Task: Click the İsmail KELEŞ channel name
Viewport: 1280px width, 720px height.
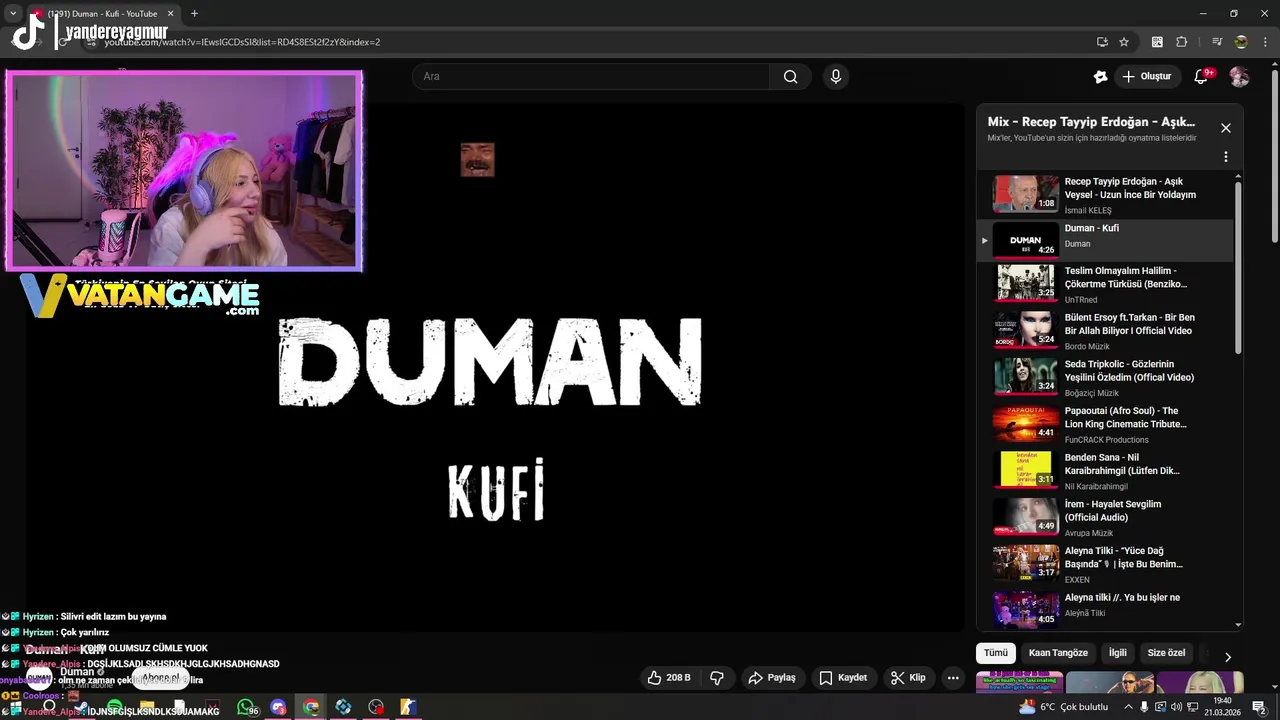Action: pyautogui.click(x=1087, y=211)
